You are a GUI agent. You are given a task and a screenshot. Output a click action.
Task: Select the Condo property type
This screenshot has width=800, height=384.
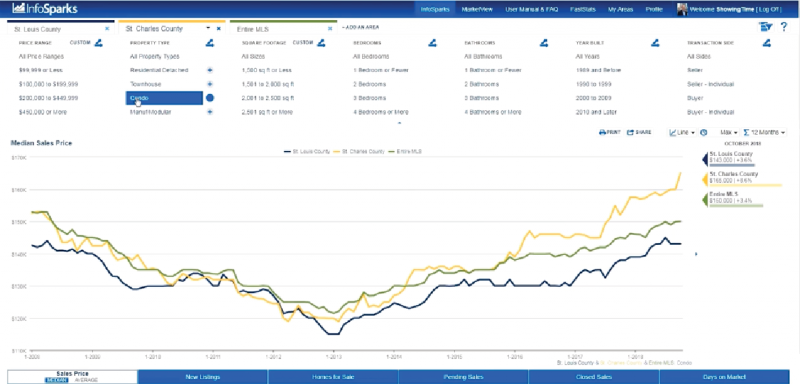click(164, 98)
